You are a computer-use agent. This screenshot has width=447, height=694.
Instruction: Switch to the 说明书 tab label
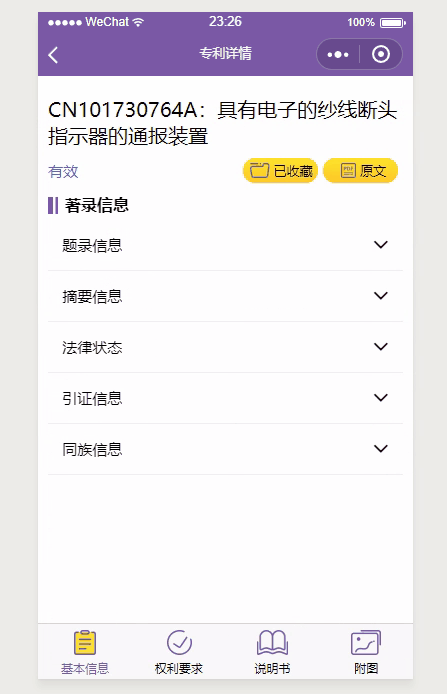[272, 668]
